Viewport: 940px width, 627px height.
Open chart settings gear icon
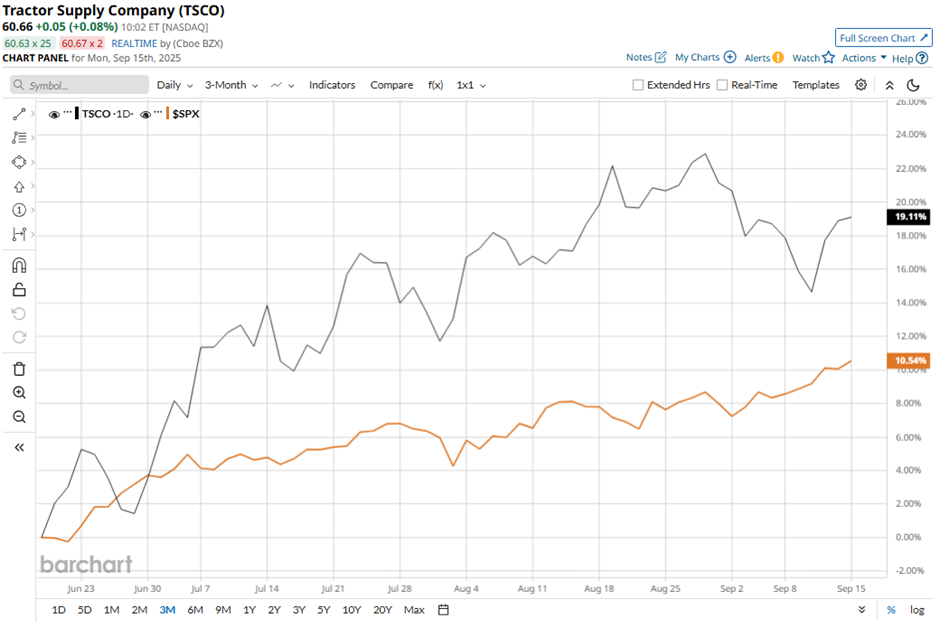(x=861, y=85)
